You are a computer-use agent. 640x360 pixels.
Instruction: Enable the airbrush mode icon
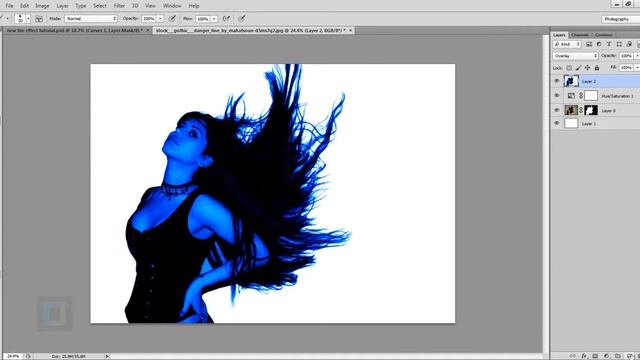226,18
